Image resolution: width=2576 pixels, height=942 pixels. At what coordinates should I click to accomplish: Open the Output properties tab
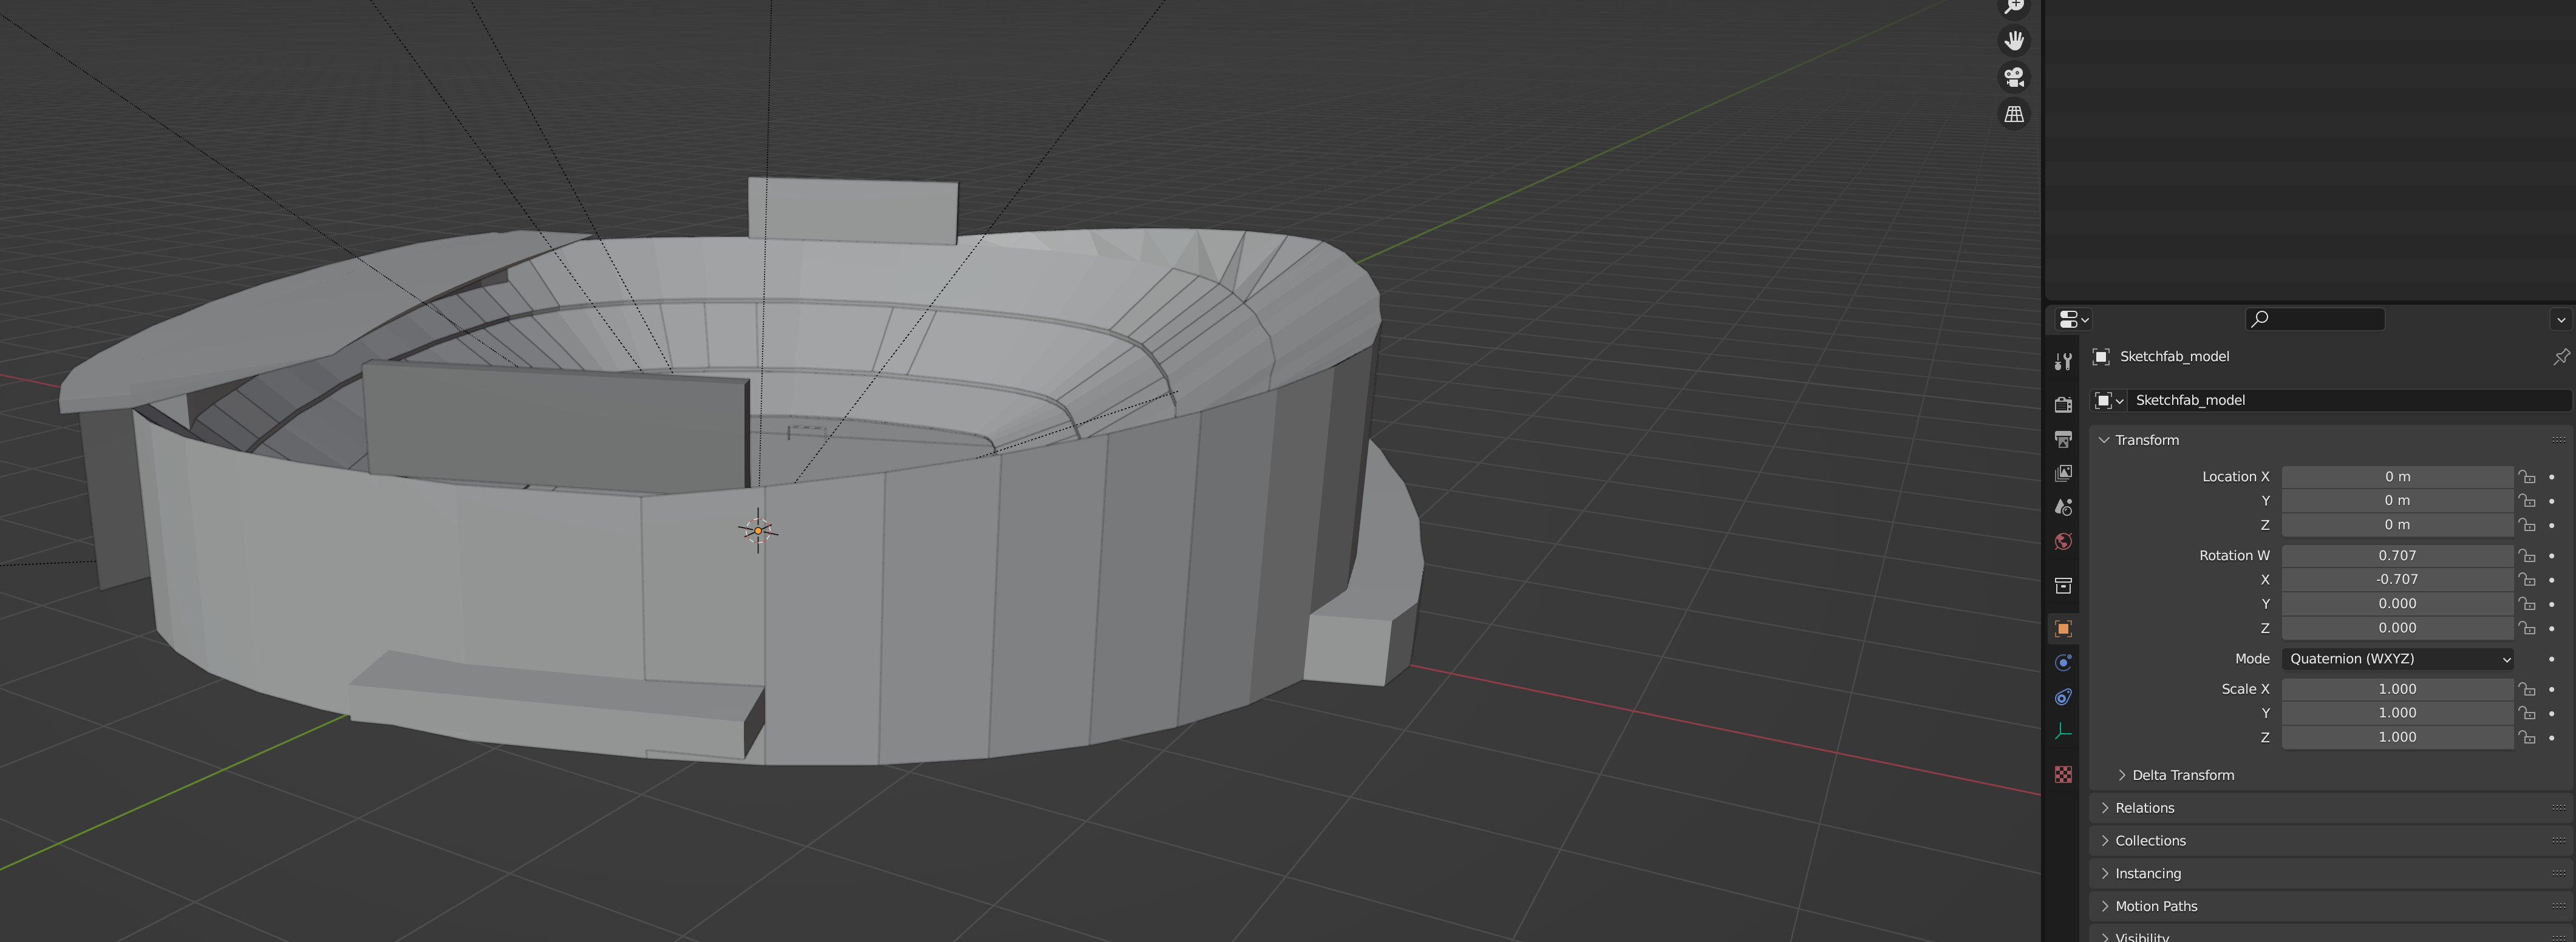(x=2063, y=439)
